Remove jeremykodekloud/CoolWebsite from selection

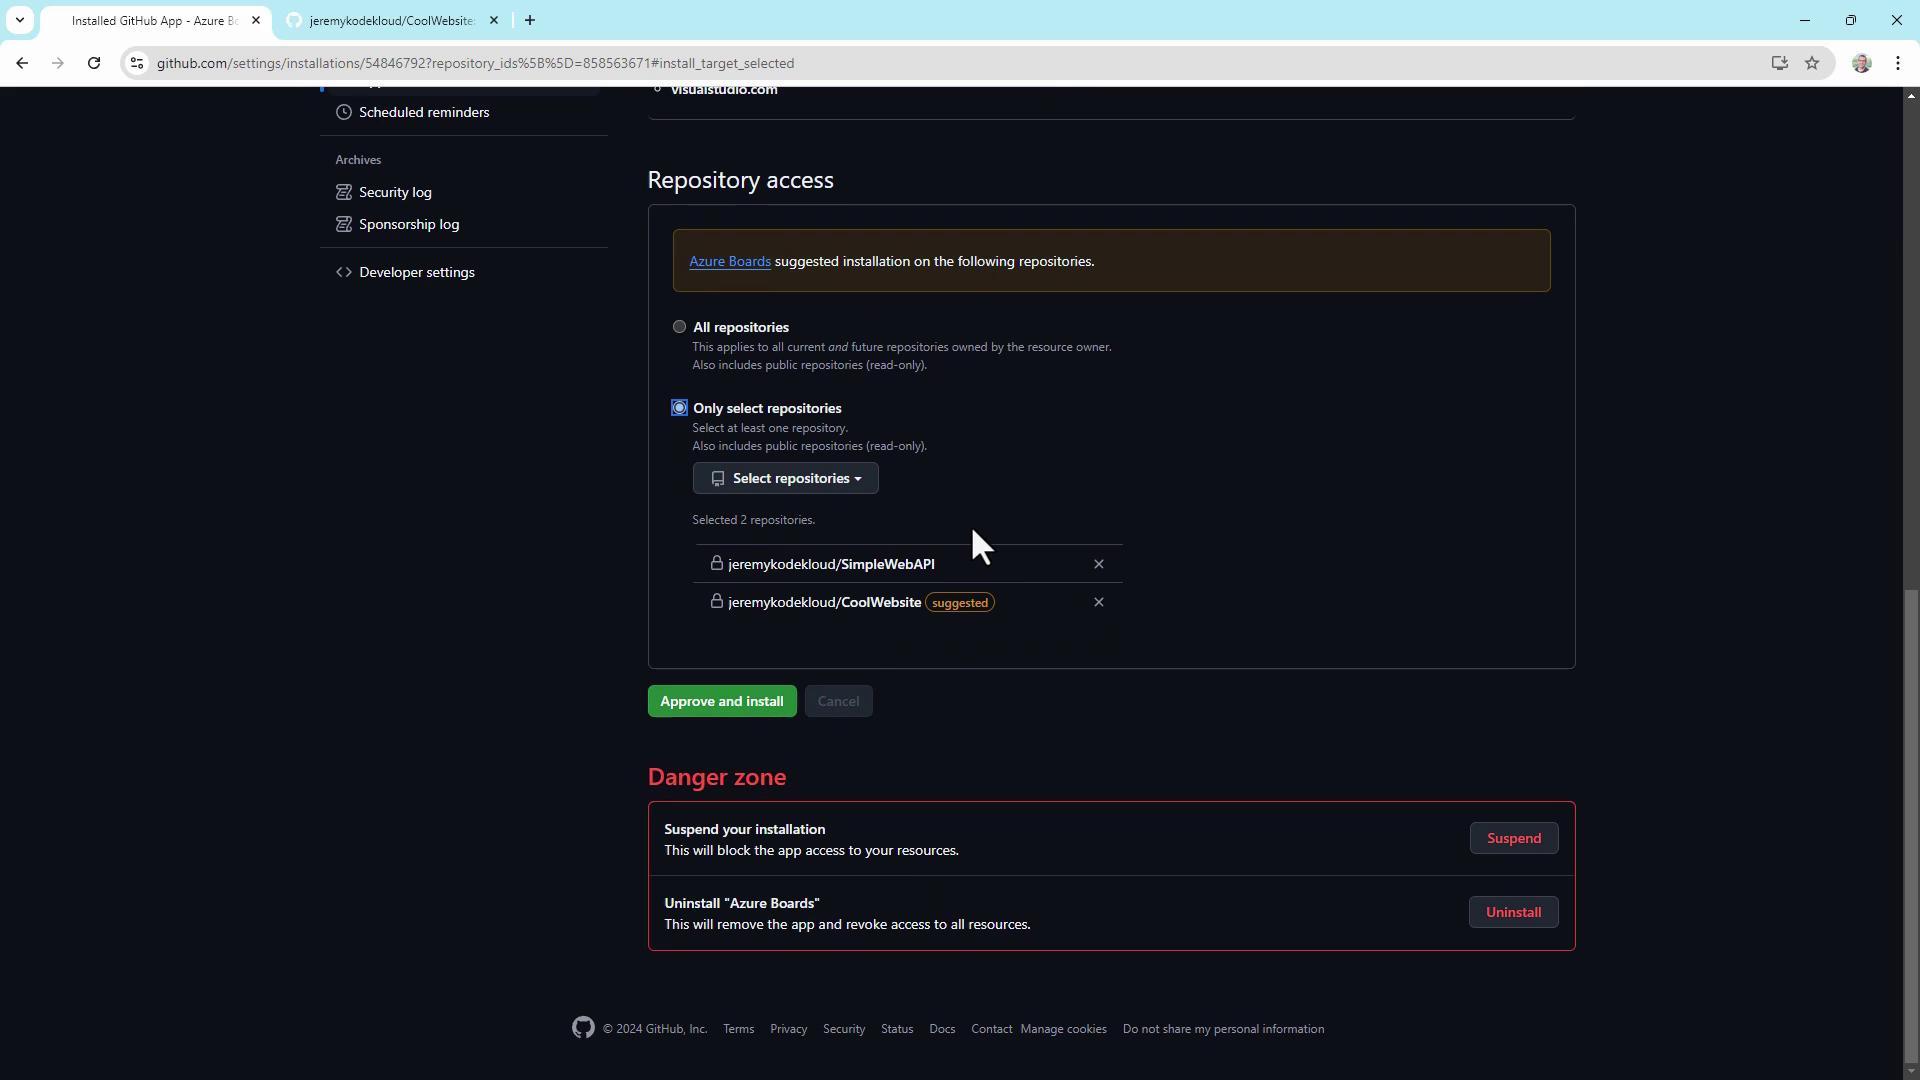1099,602
